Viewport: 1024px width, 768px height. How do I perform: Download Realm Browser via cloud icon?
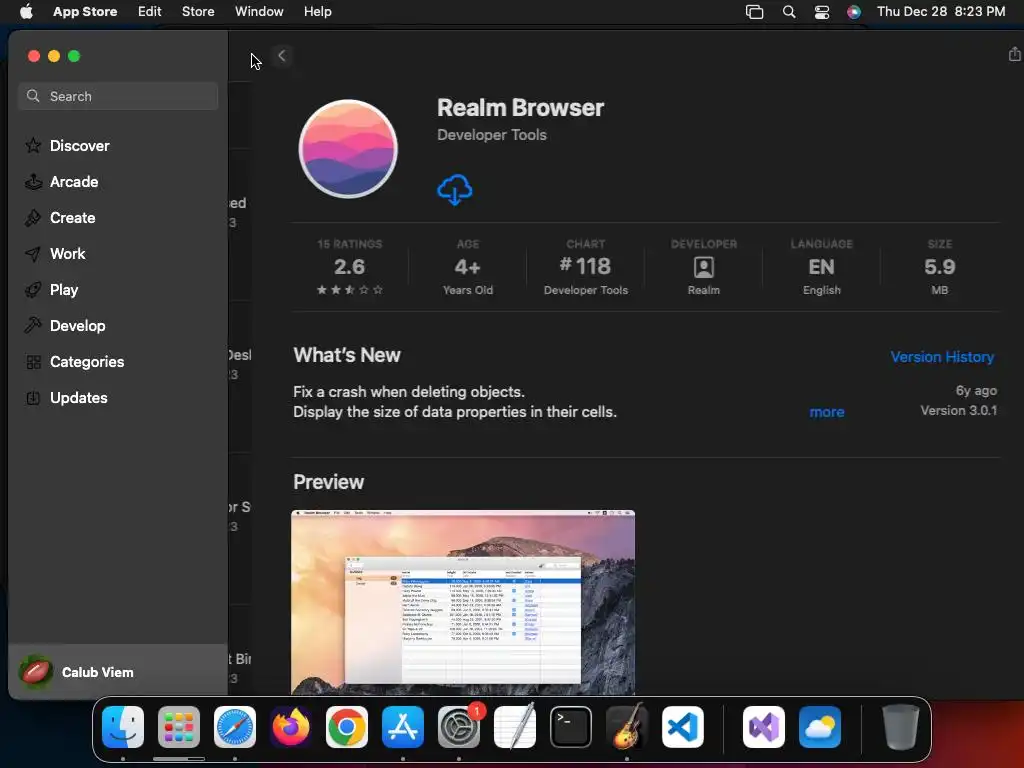(x=455, y=190)
